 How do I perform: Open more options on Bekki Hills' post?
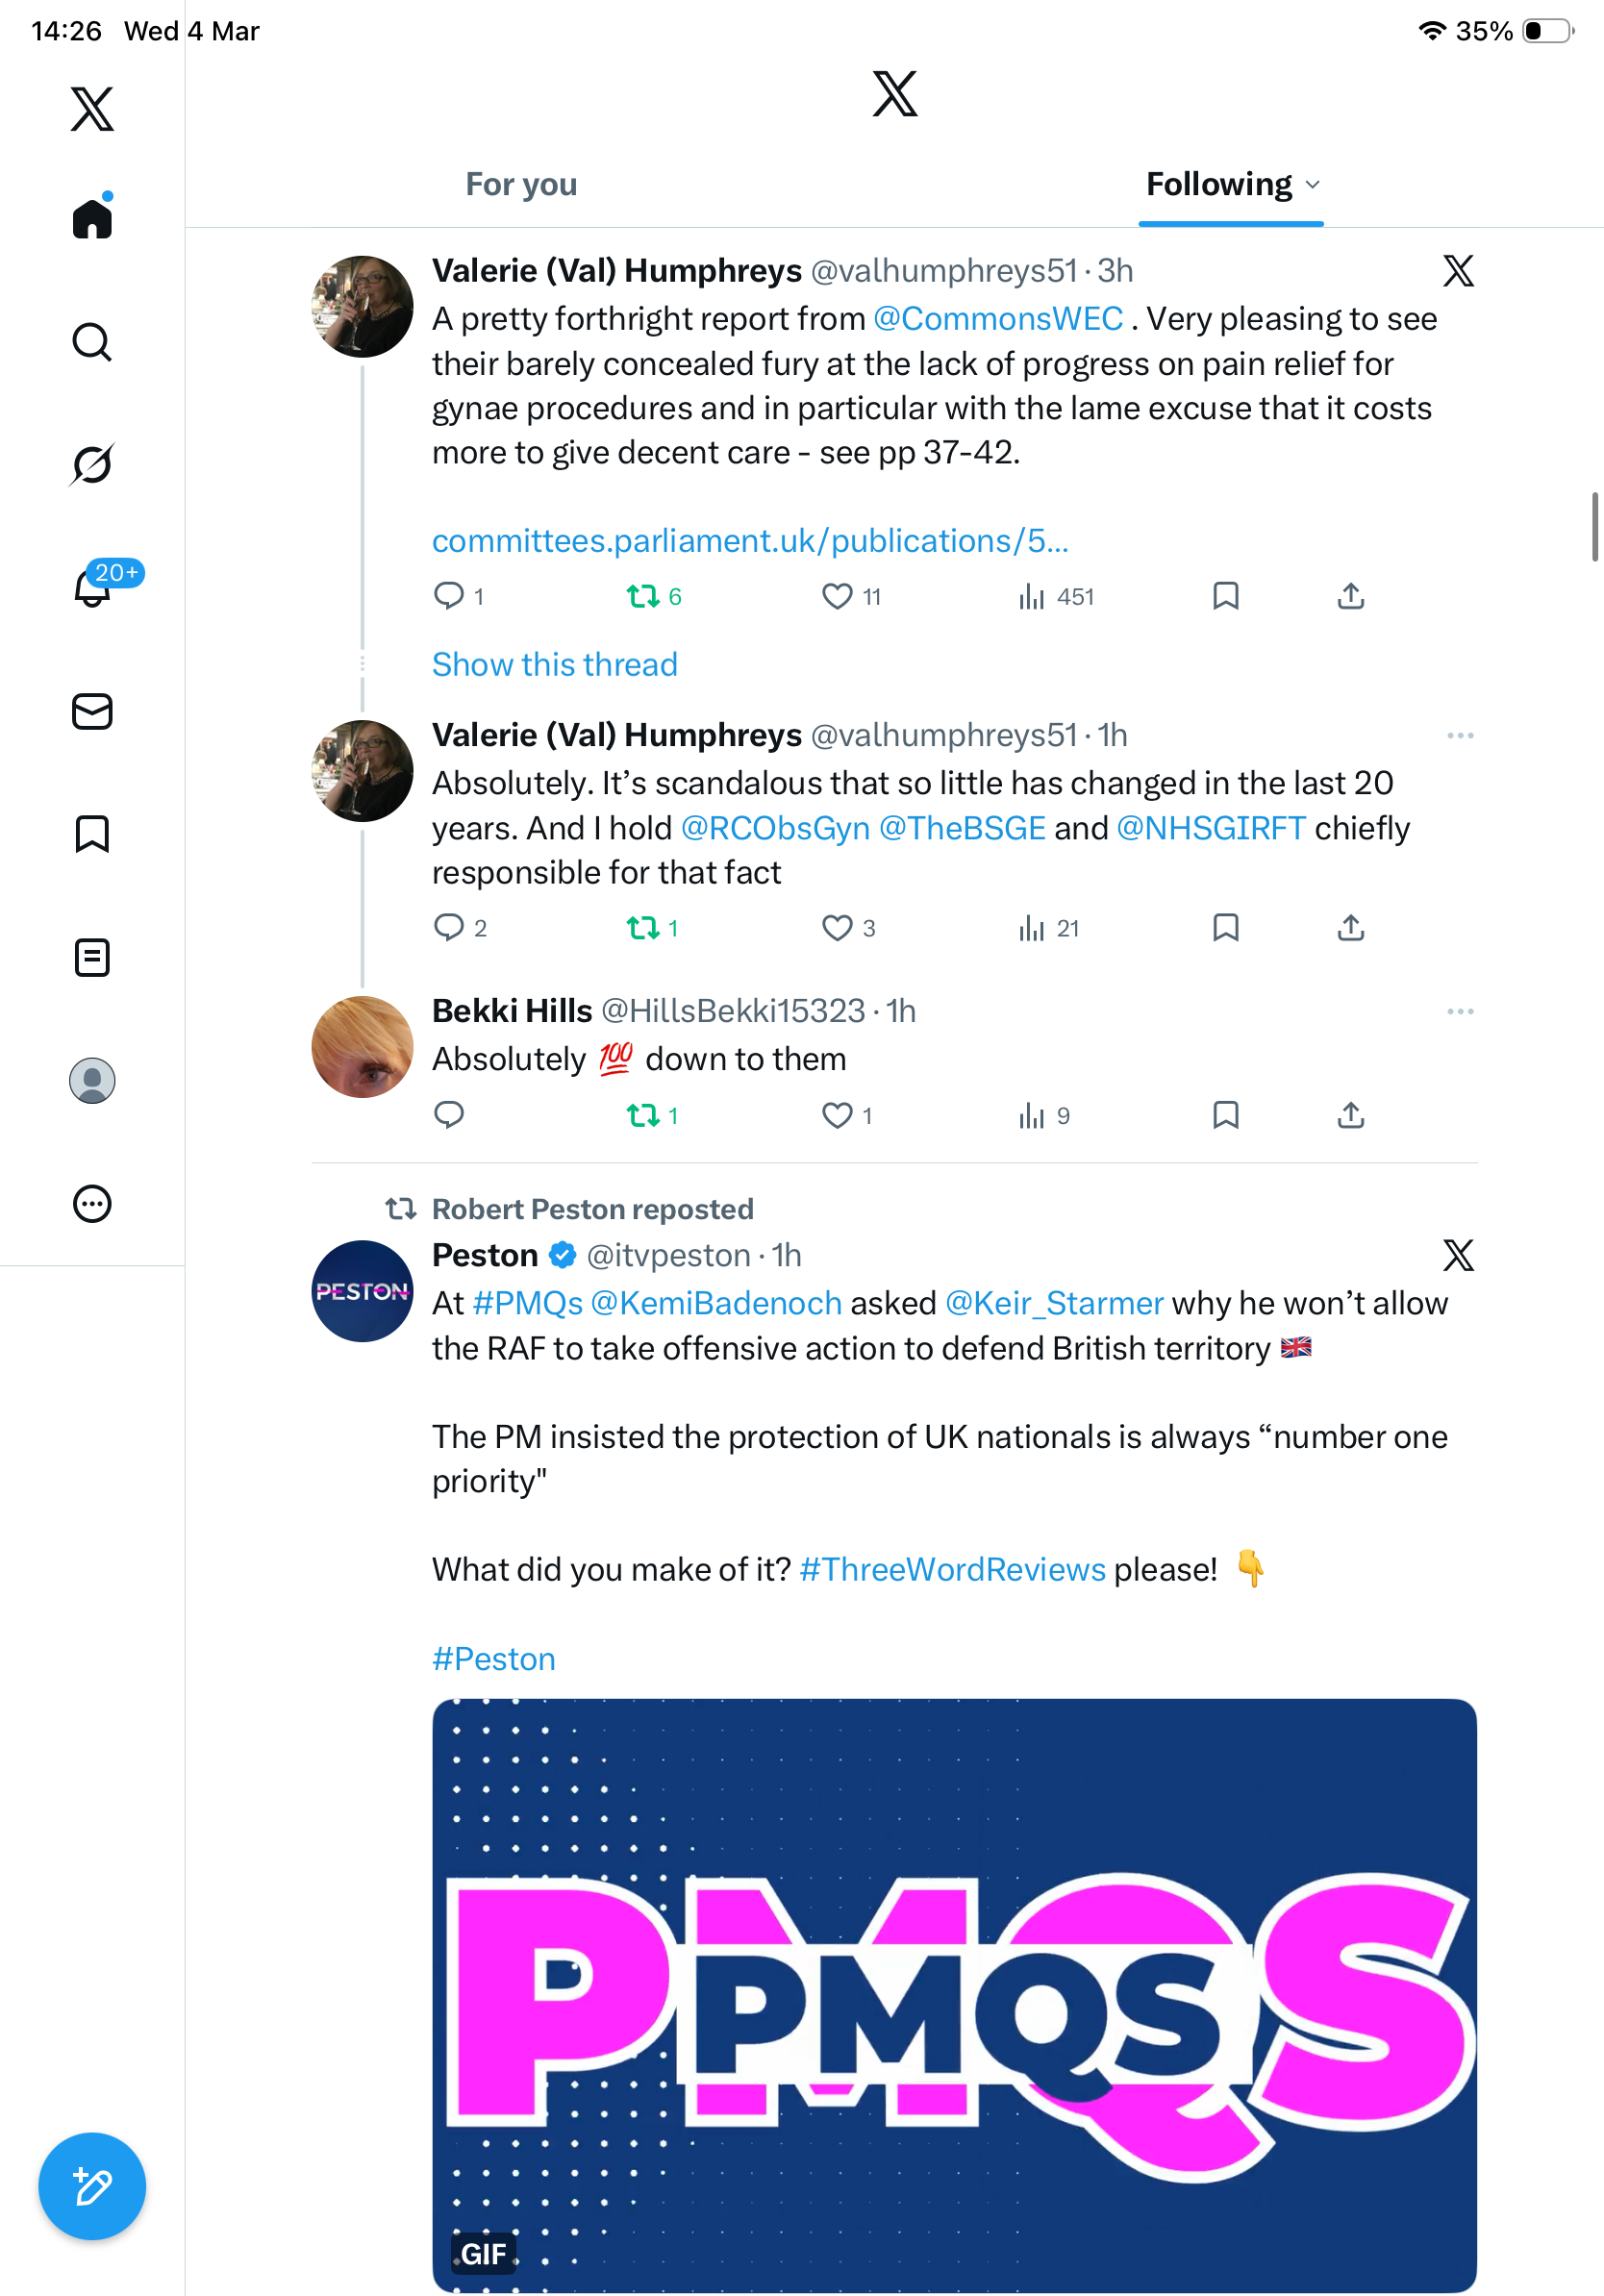[1460, 1011]
